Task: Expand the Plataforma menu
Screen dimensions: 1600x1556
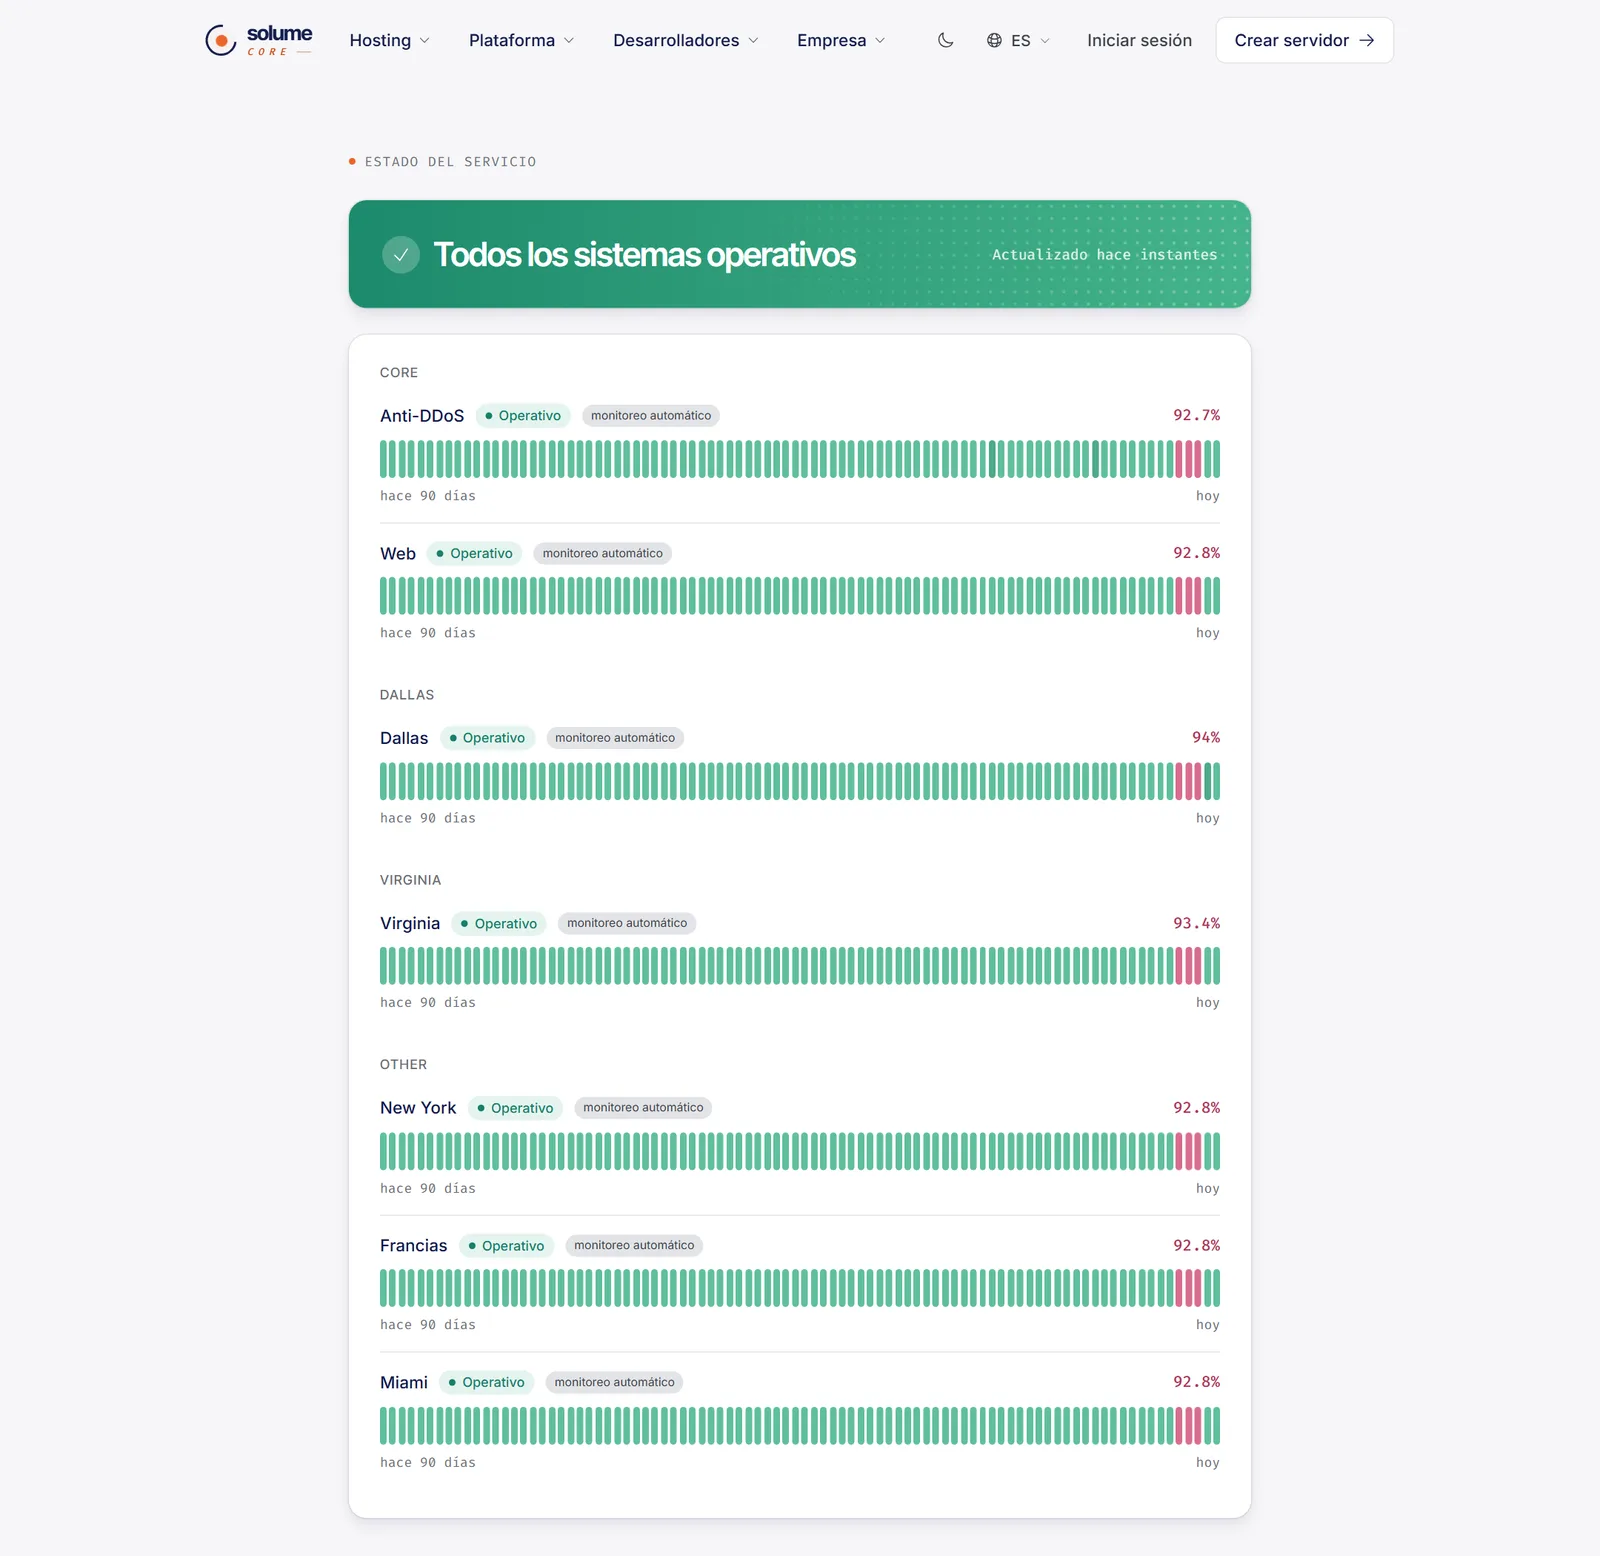Action: coord(521,40)
